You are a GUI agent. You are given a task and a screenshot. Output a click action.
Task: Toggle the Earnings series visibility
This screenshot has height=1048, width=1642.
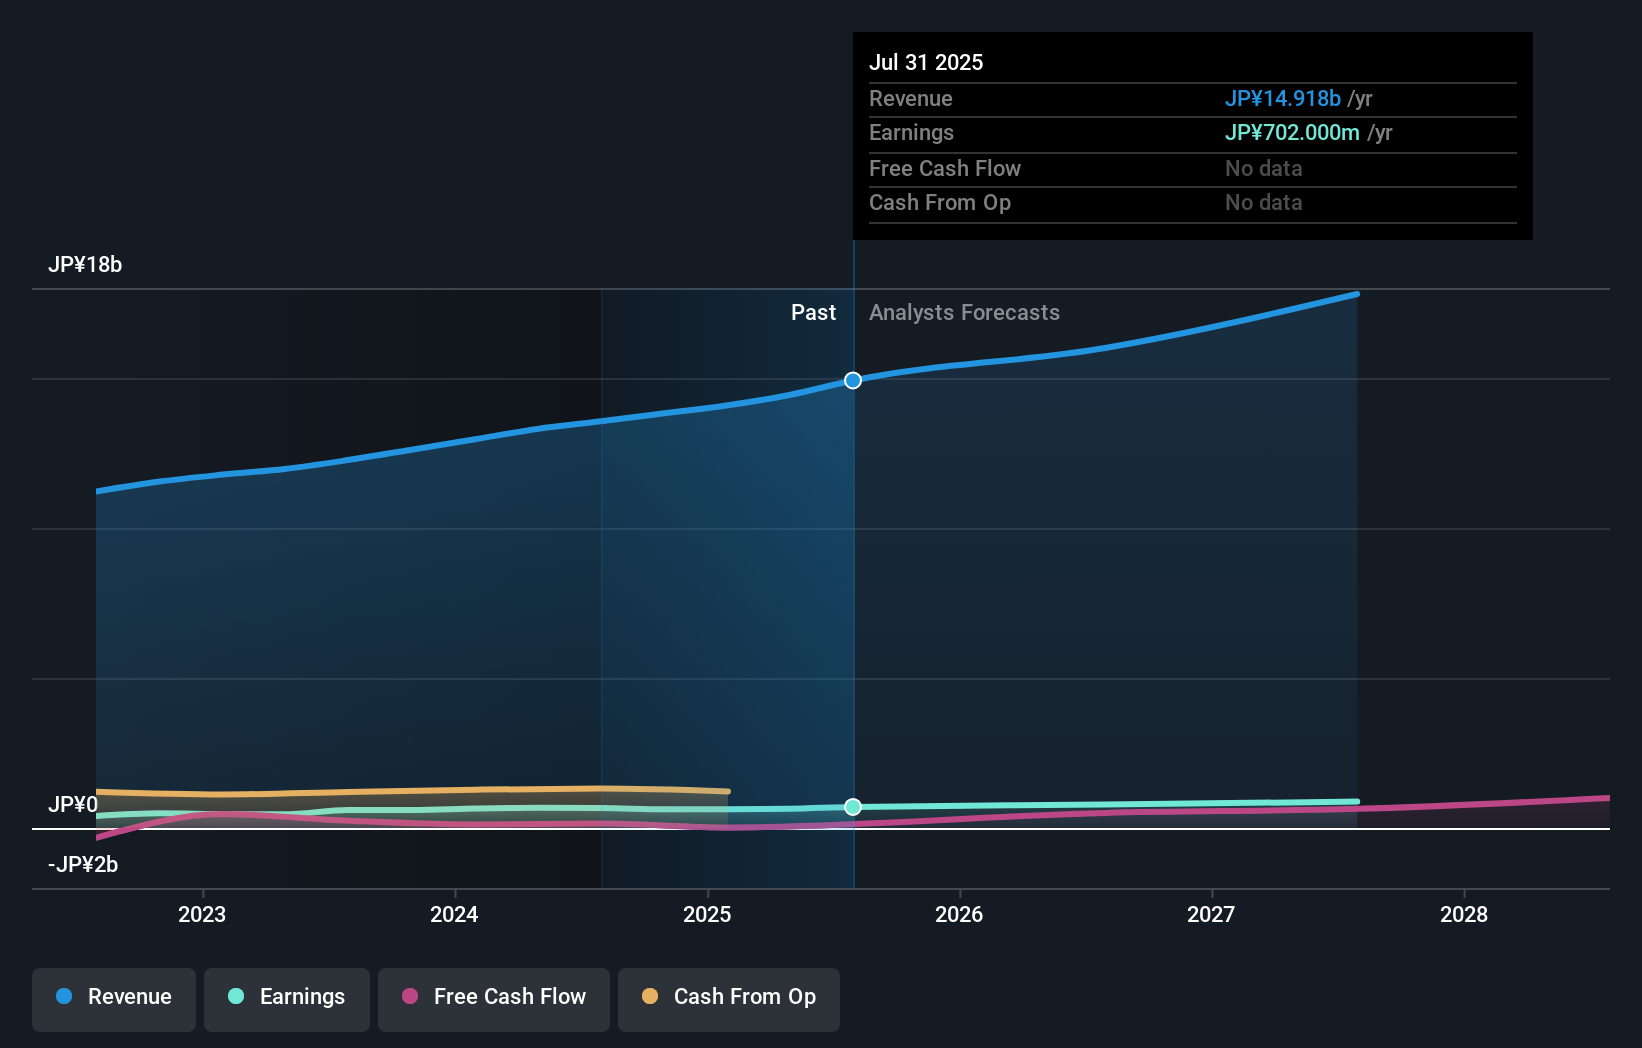(286, 997)
